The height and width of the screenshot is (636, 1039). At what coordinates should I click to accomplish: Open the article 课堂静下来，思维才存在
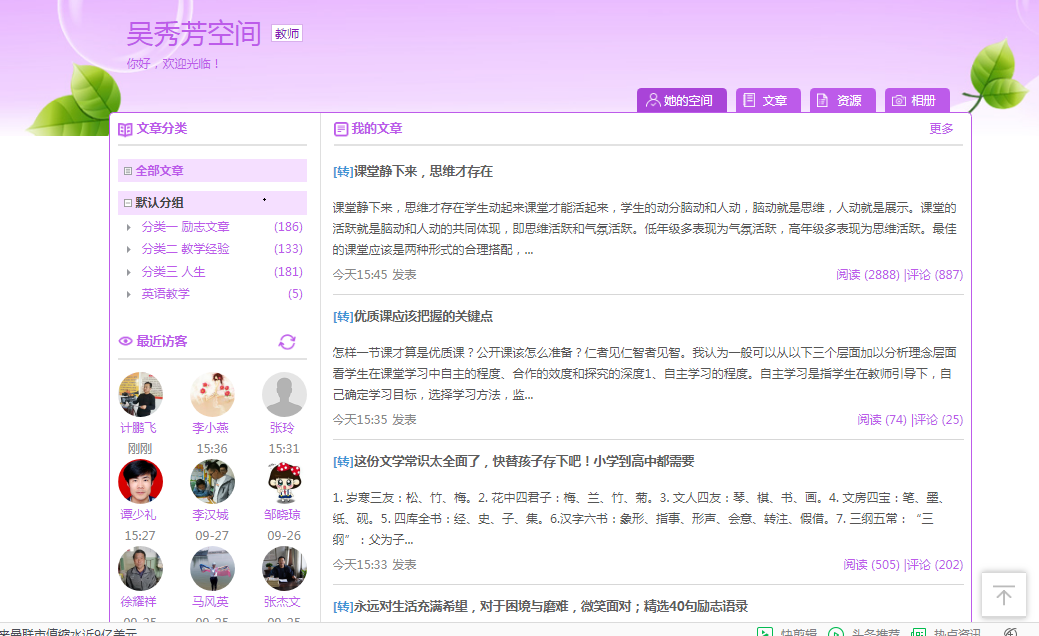coord(428,171)
